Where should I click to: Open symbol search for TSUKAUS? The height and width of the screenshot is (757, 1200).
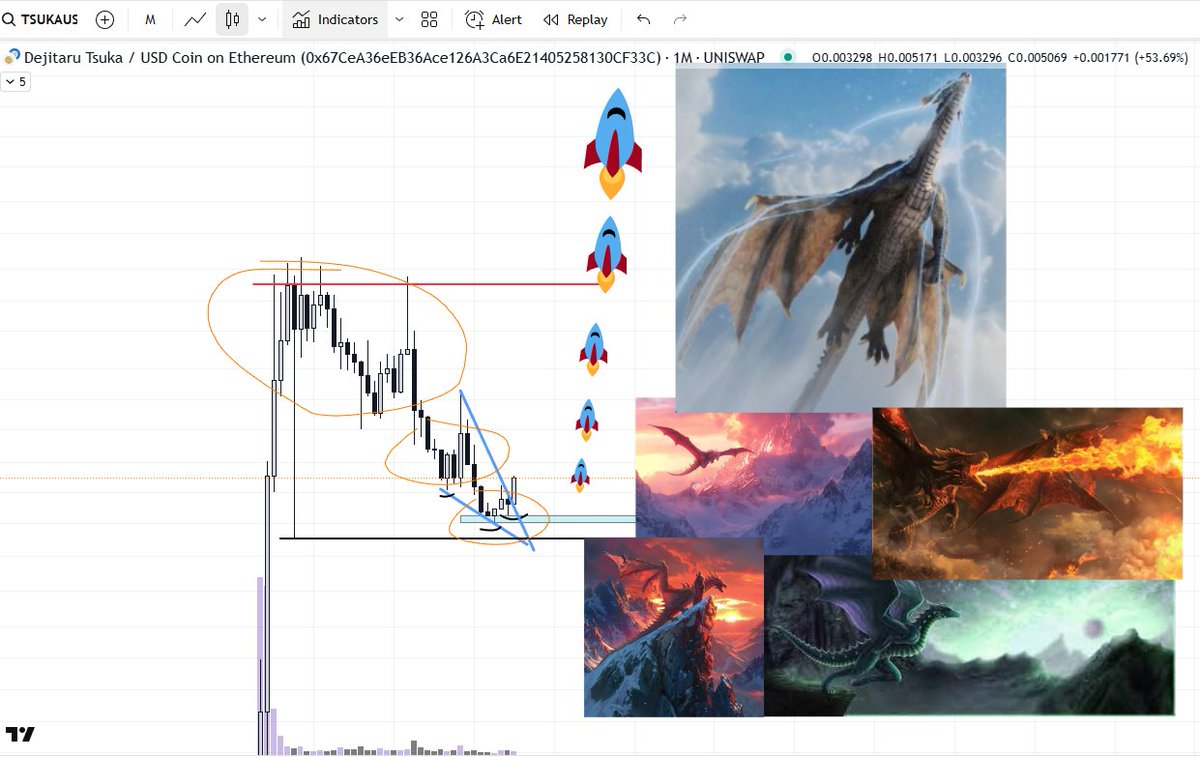coord(42,19)
